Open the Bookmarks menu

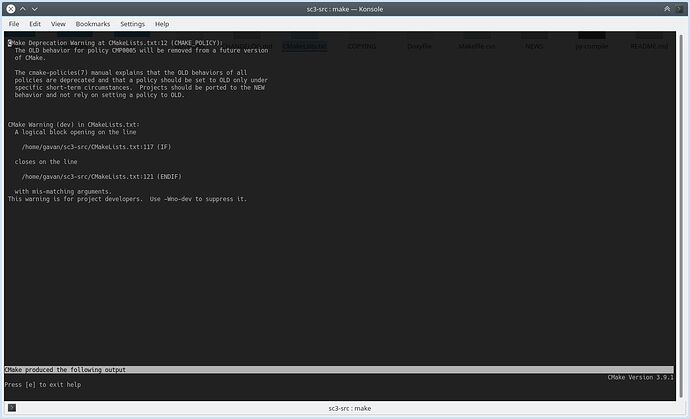[93, 23]
